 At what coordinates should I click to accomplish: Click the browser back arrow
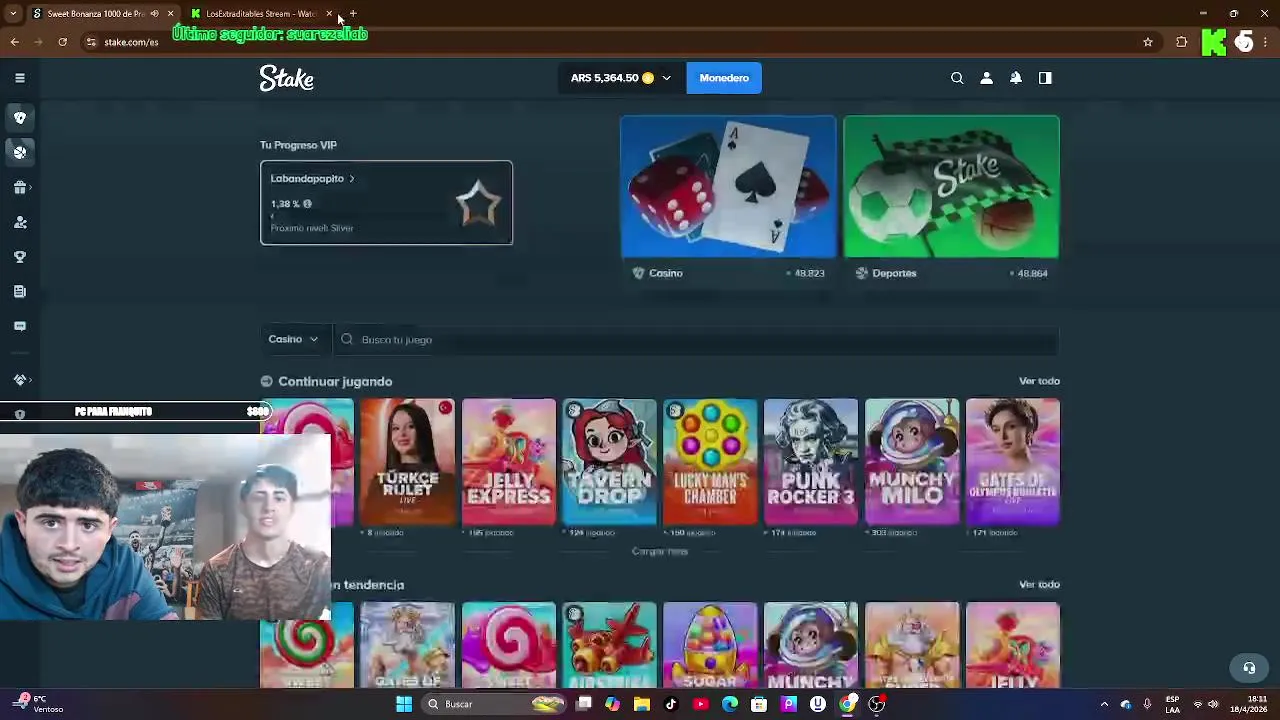(14, 42)
